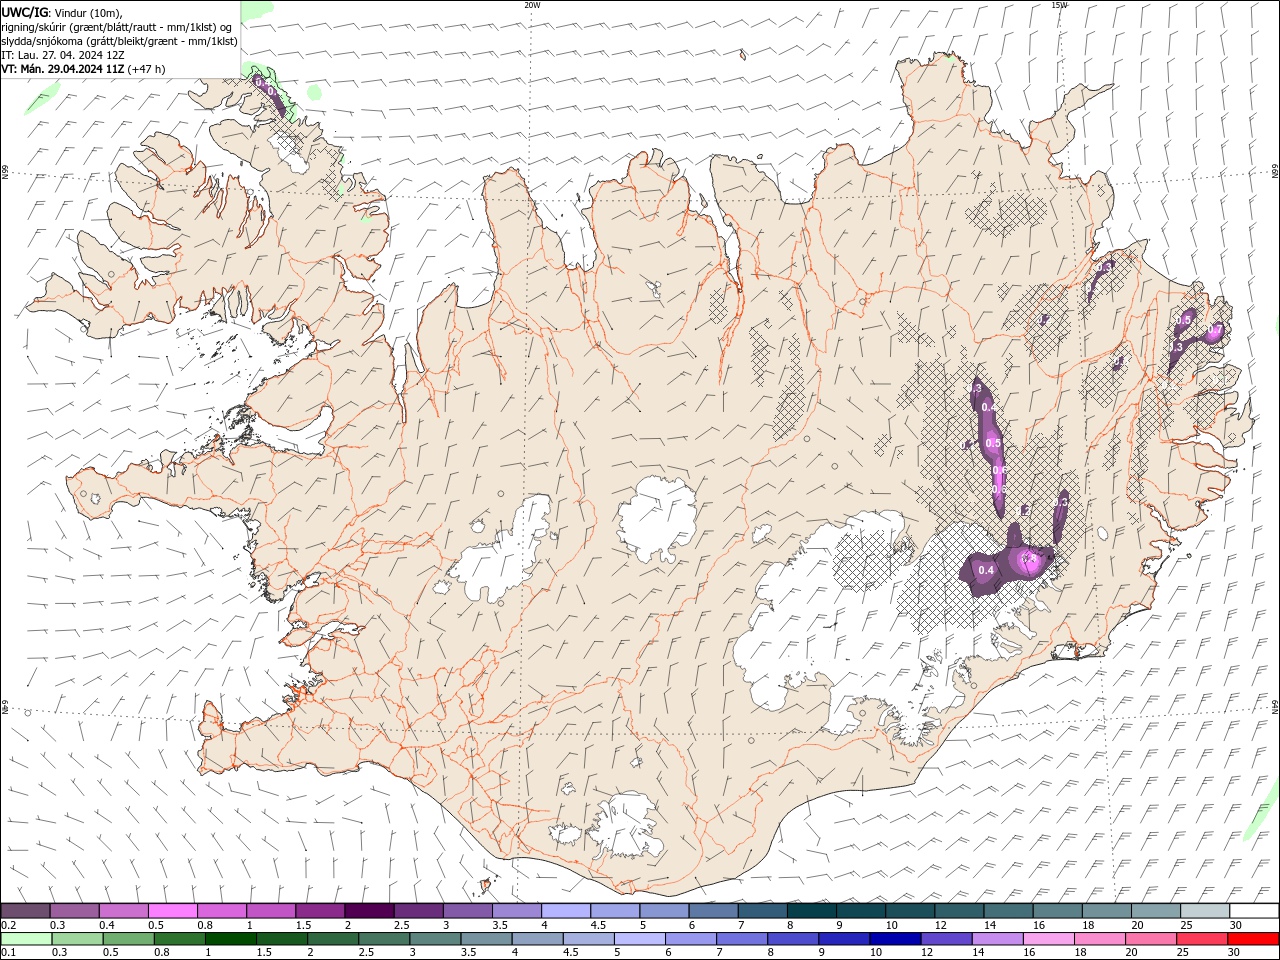
Task: Click the '14' label under upper legend bar
Action: 990,925
